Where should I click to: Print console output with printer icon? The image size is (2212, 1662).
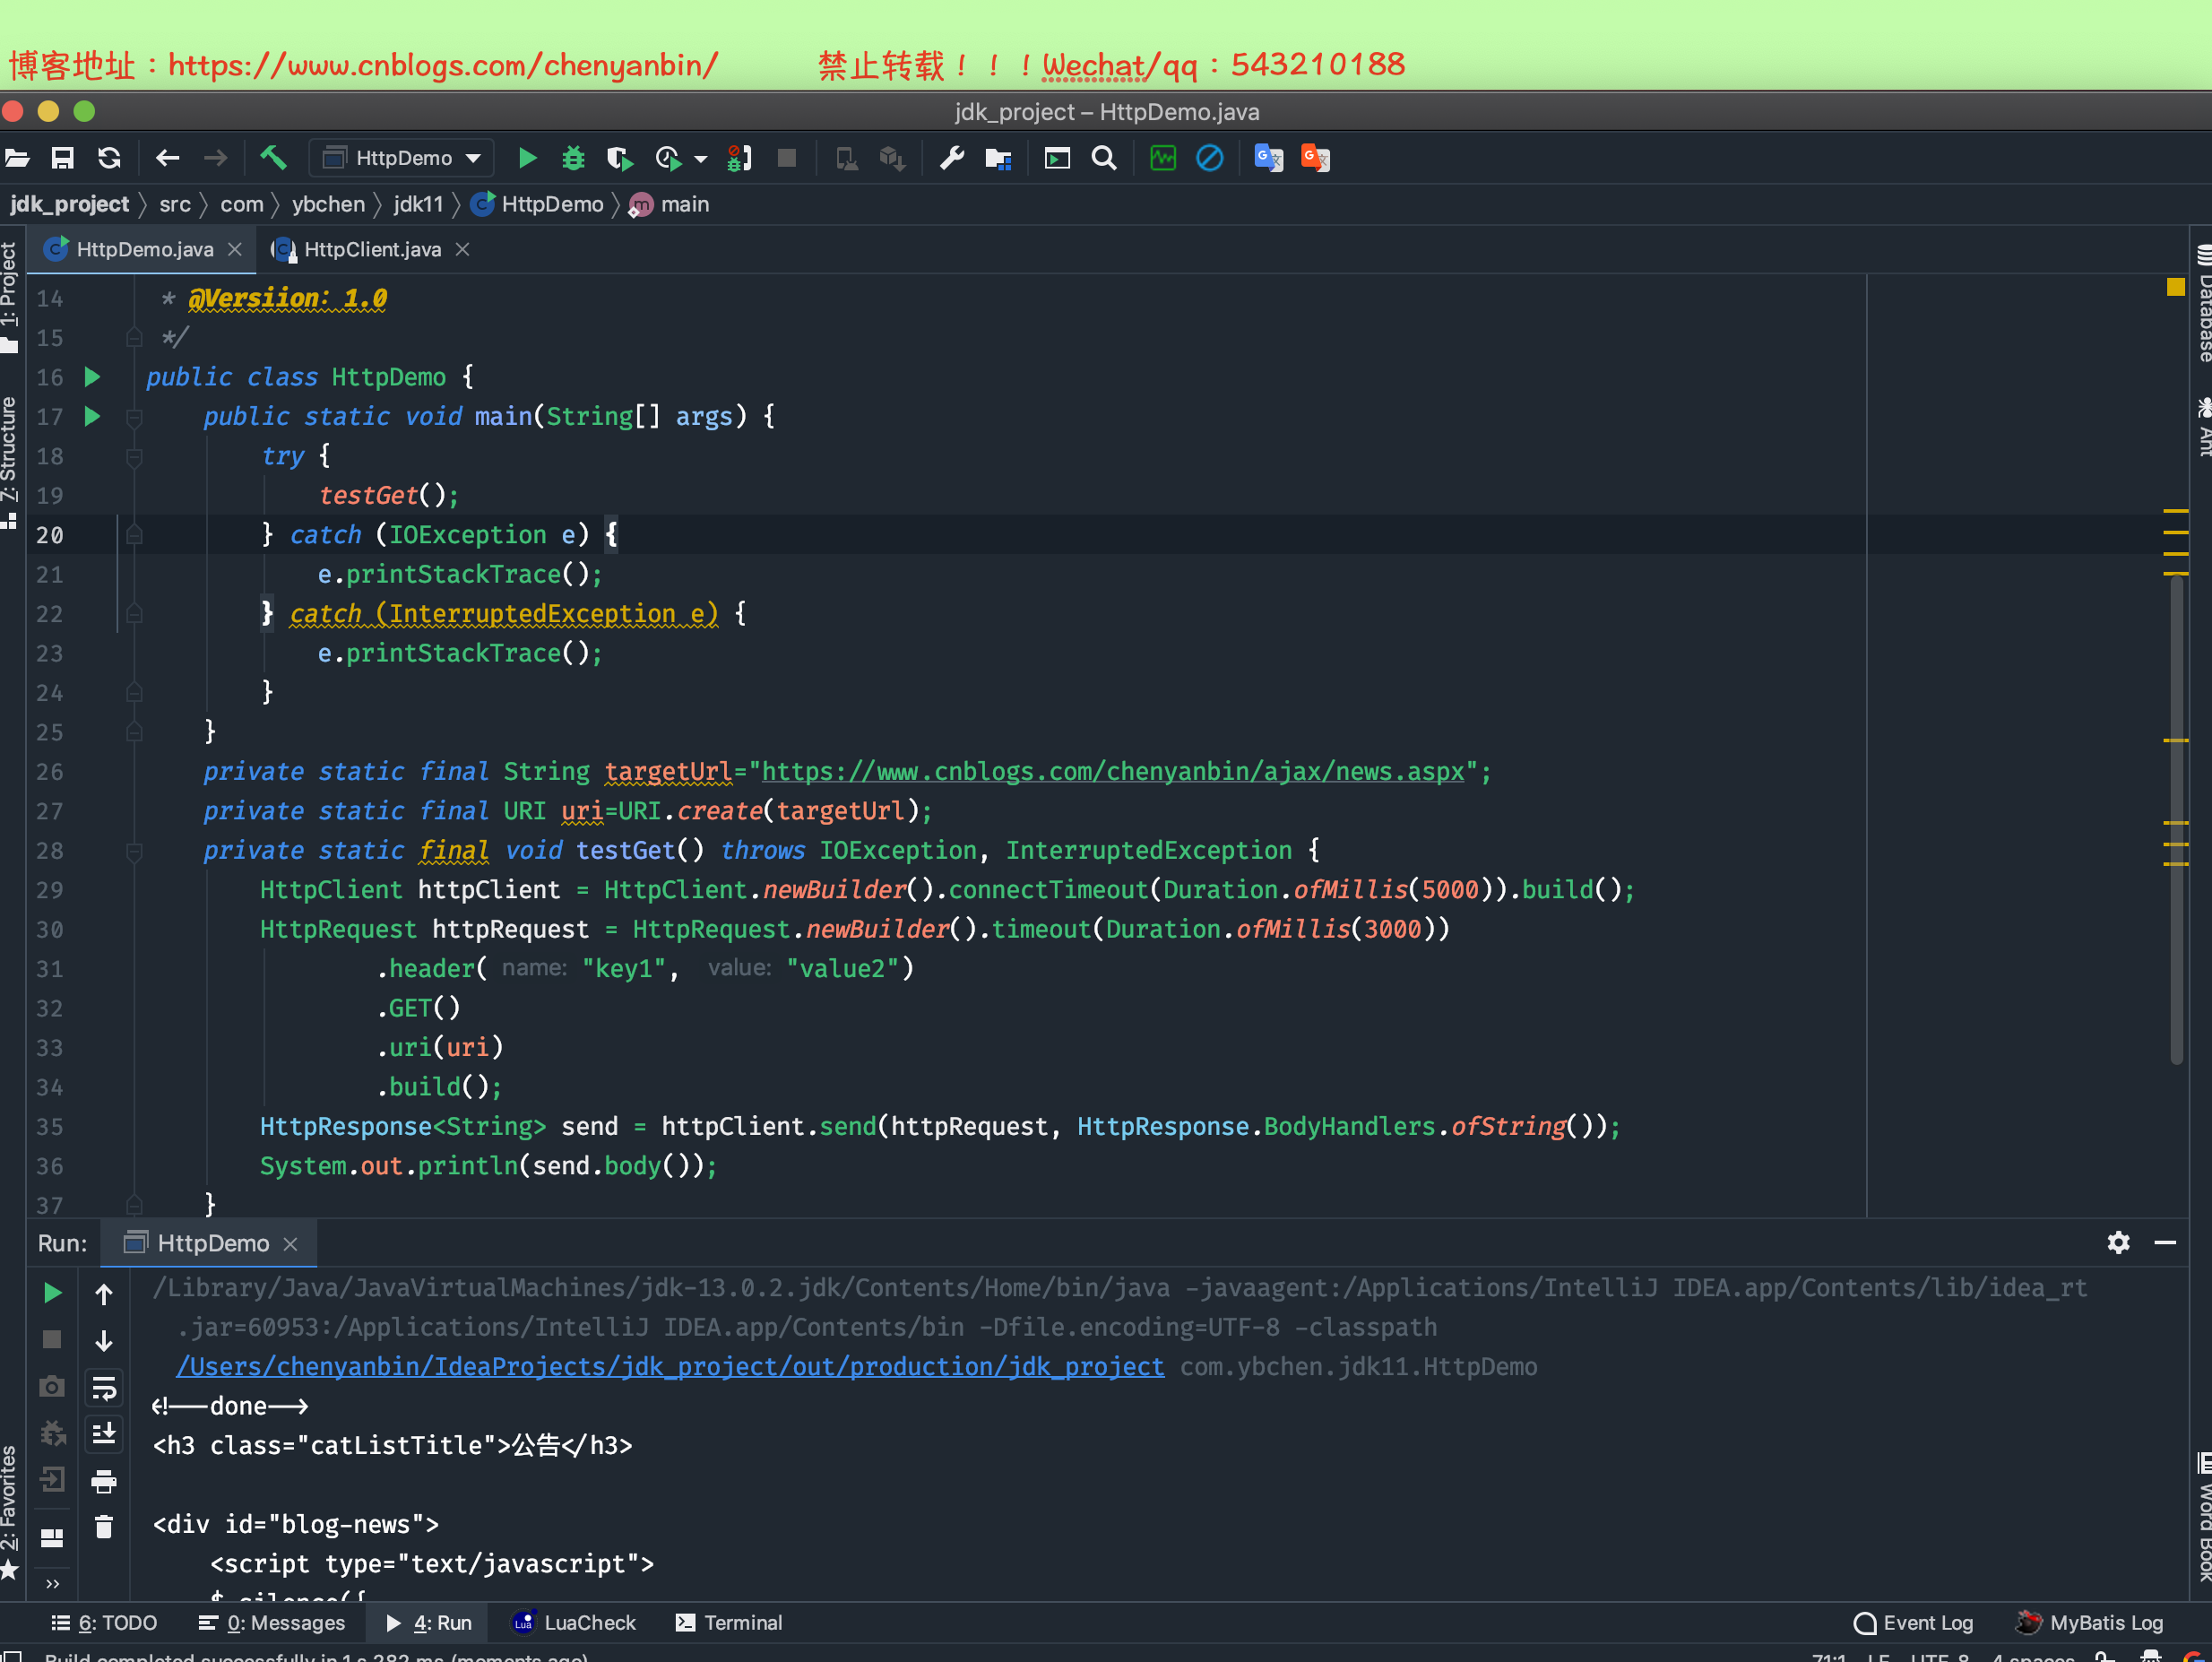(x=104, y=1481)
